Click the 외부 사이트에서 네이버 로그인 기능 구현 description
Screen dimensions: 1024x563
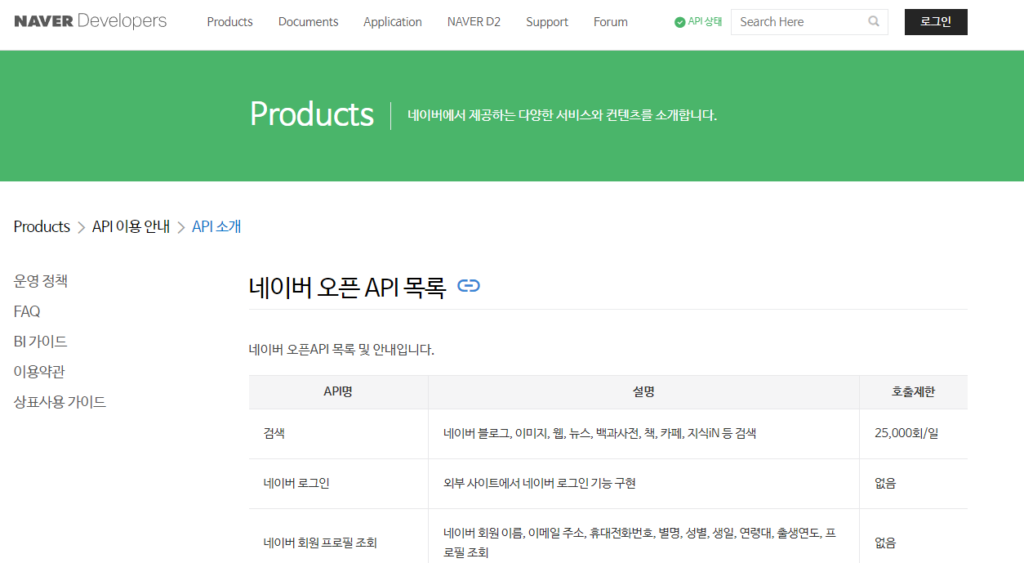[x=539, y=483]
